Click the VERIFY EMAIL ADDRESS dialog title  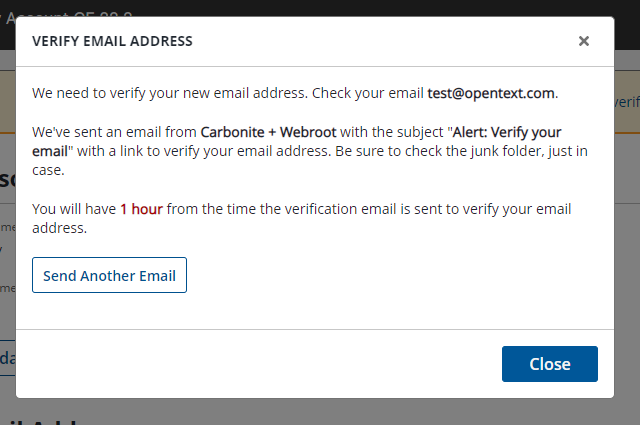point(112,41)
